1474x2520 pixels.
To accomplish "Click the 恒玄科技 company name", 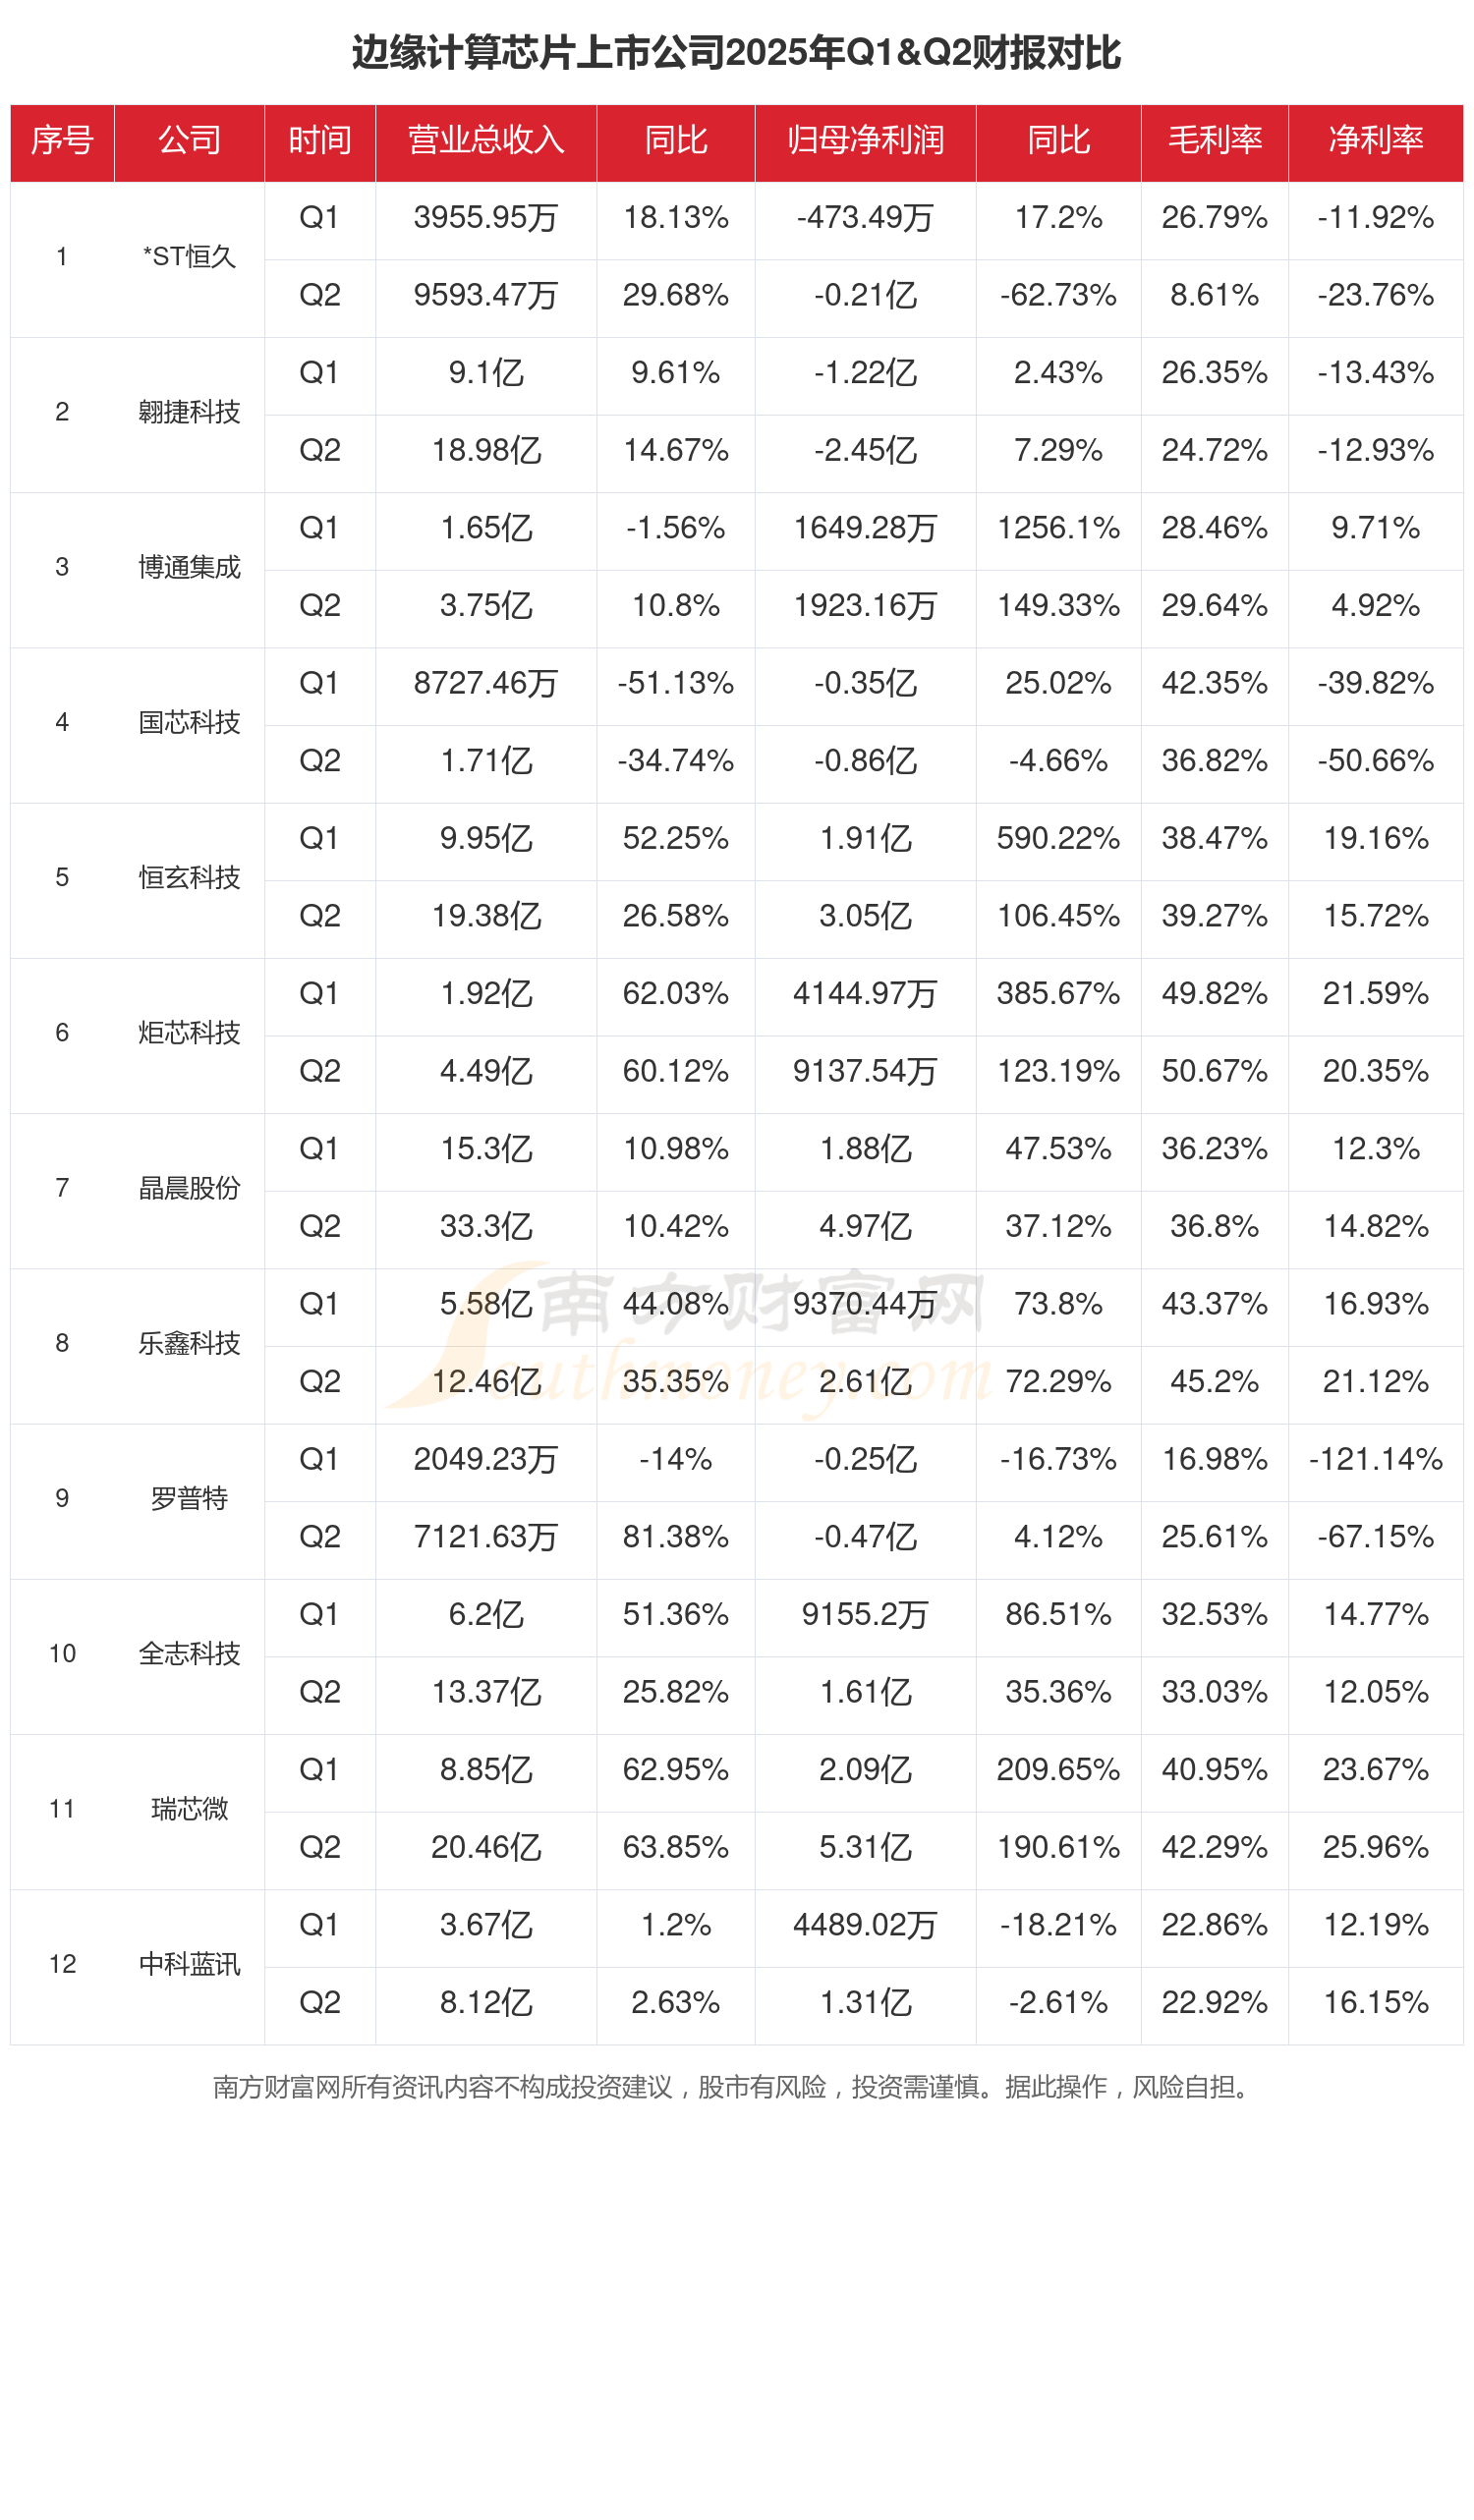I will point(189,877).
